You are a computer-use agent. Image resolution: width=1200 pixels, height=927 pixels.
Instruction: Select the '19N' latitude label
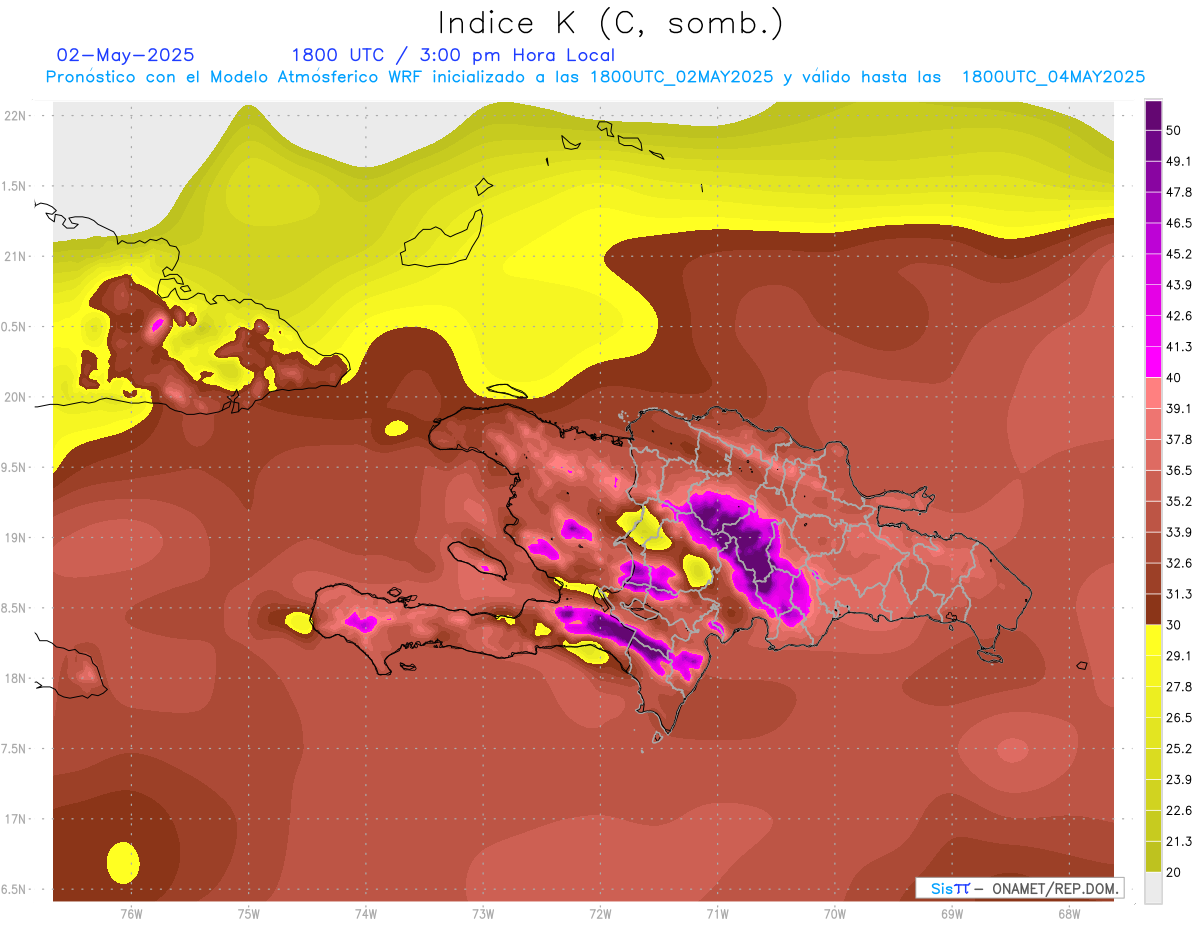coord(16,537)
